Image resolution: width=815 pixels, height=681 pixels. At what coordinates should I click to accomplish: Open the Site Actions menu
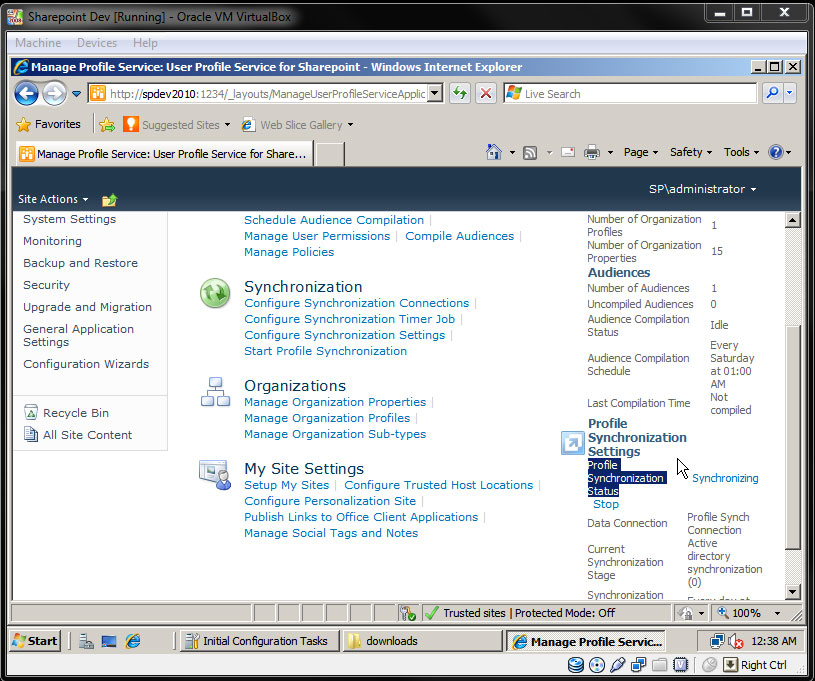[53, 199]
